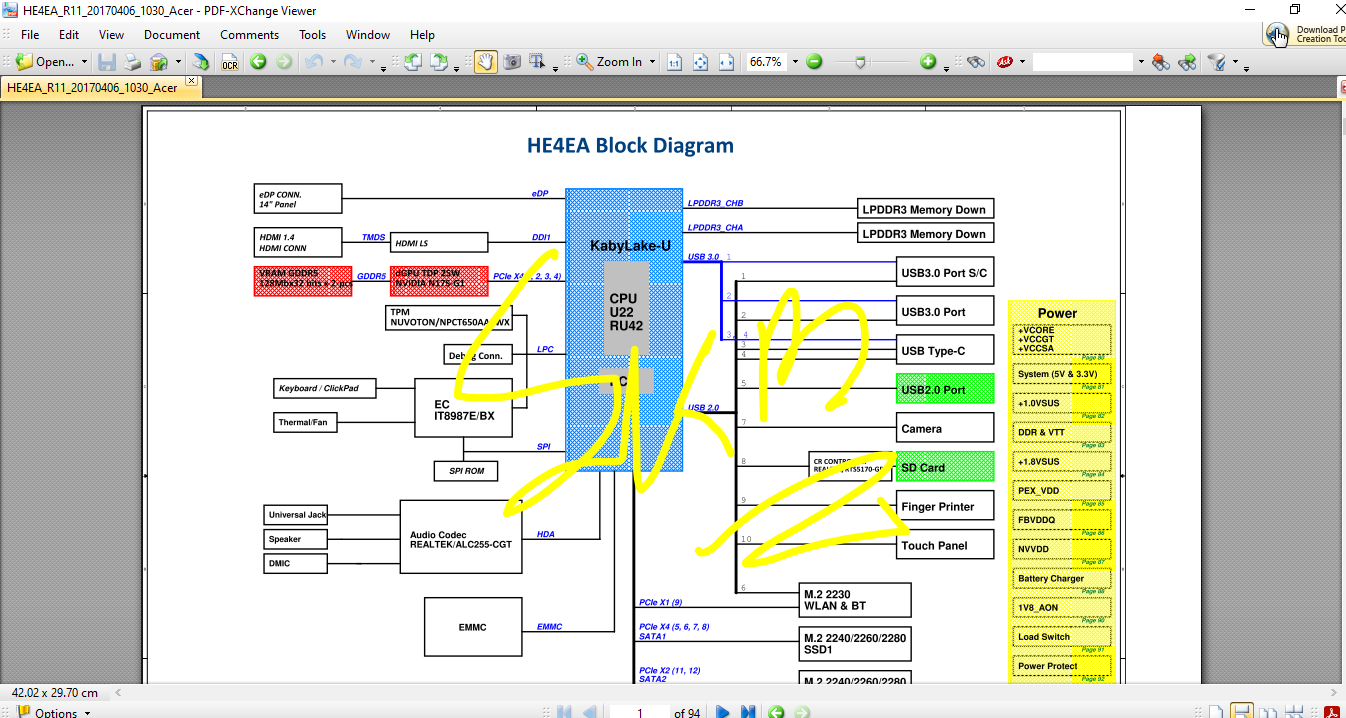Open the Undo history dropdown arrow

(x=332, y=62)
